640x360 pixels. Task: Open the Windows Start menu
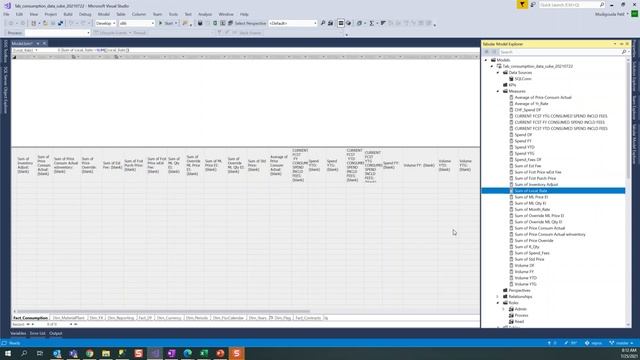[7, 353]
